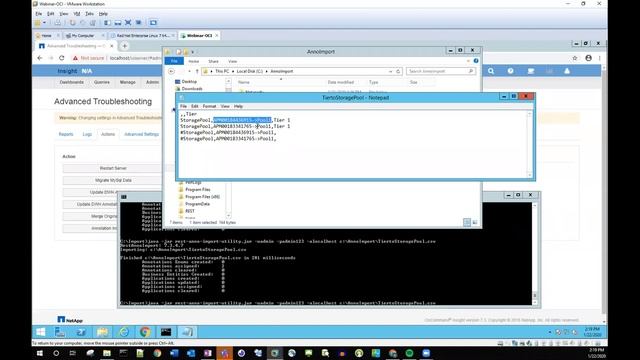Open the Format menu in Notepad
Image resolution: width=640 pixels, height=360 pixels.
[x=209, y=106]
